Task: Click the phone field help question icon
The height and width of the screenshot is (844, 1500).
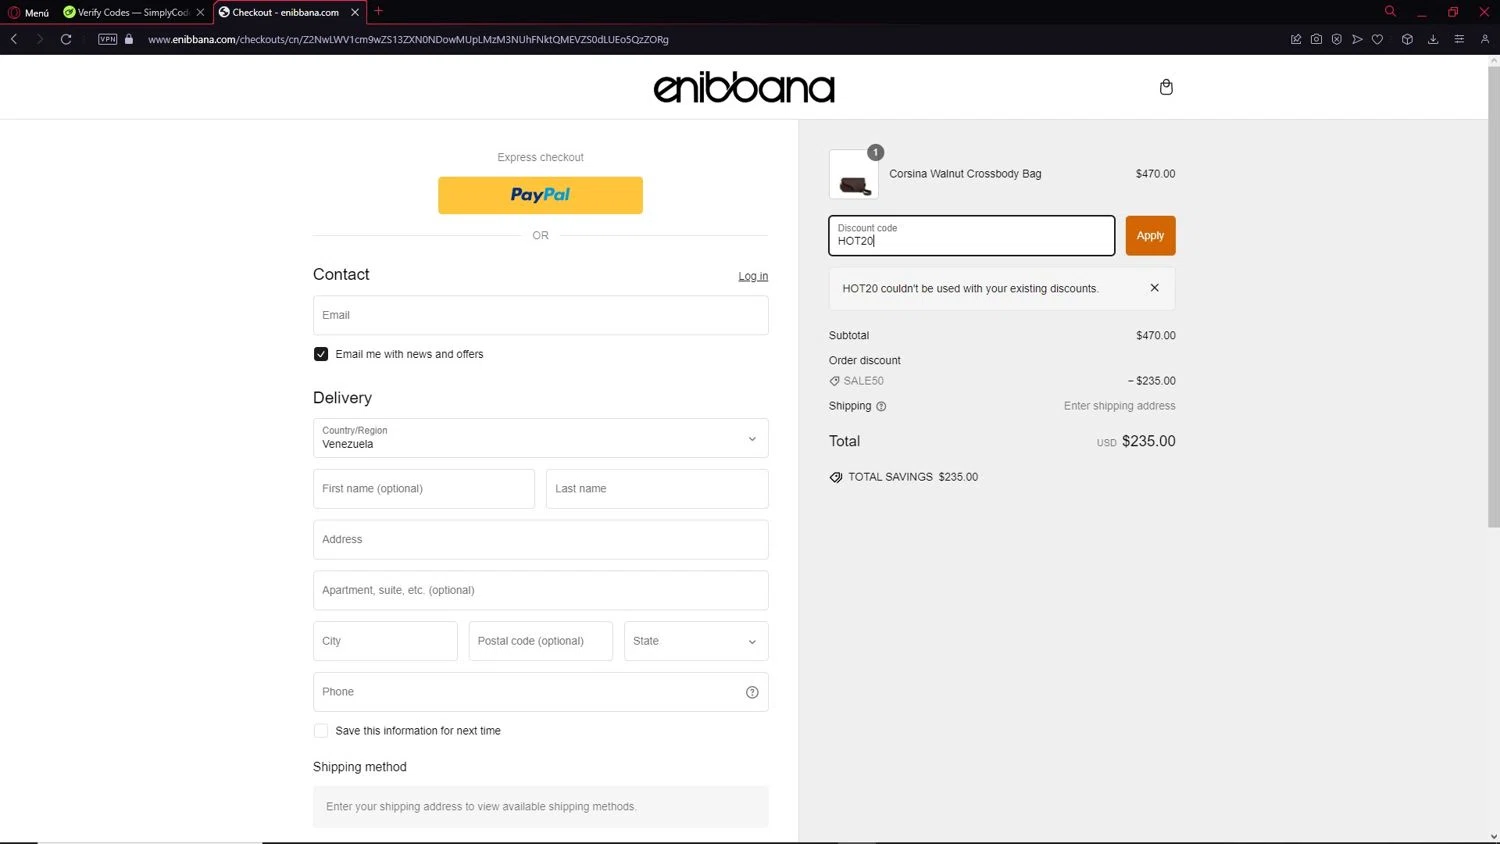Action: pos(752,692)
